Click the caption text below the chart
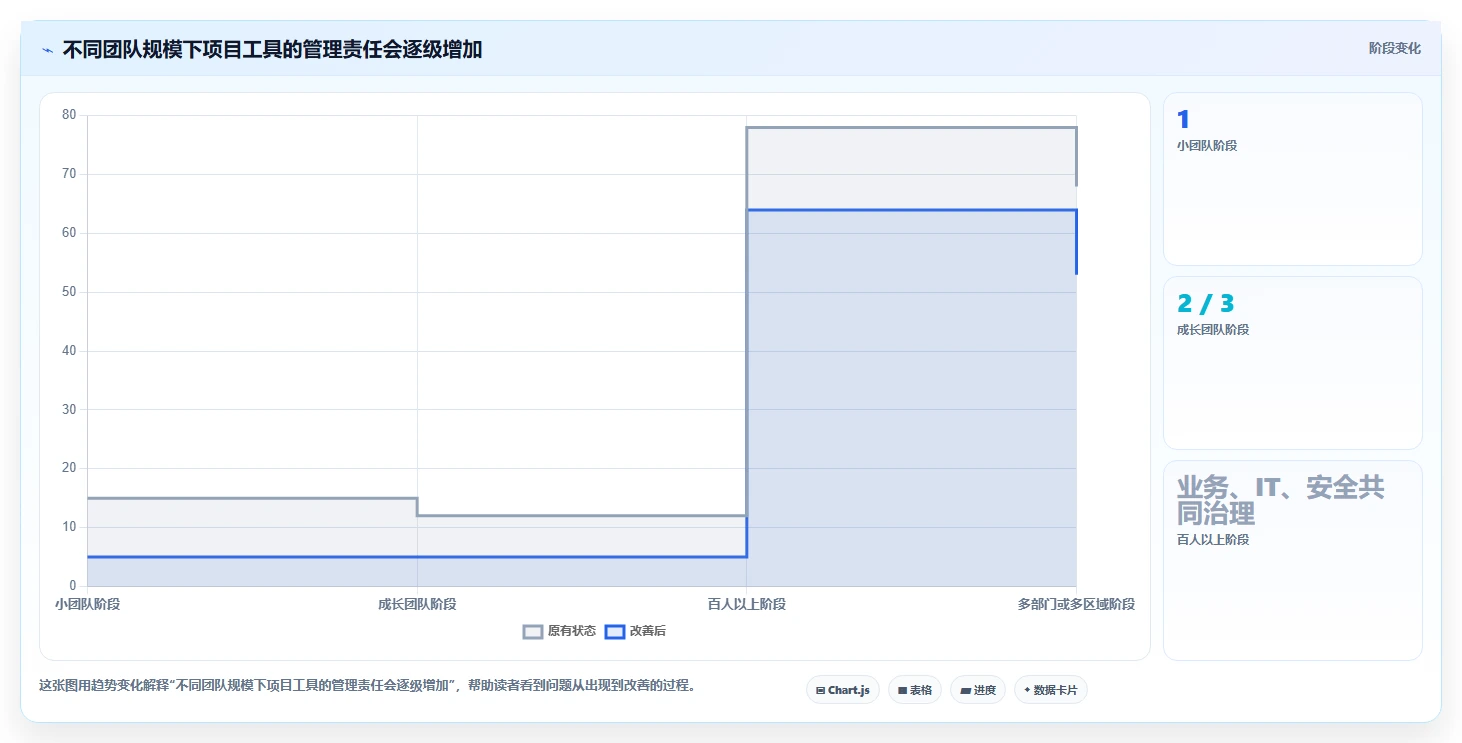Image resolution: width=1462 pixels, height=743 pixels. [x=367, y=686]
